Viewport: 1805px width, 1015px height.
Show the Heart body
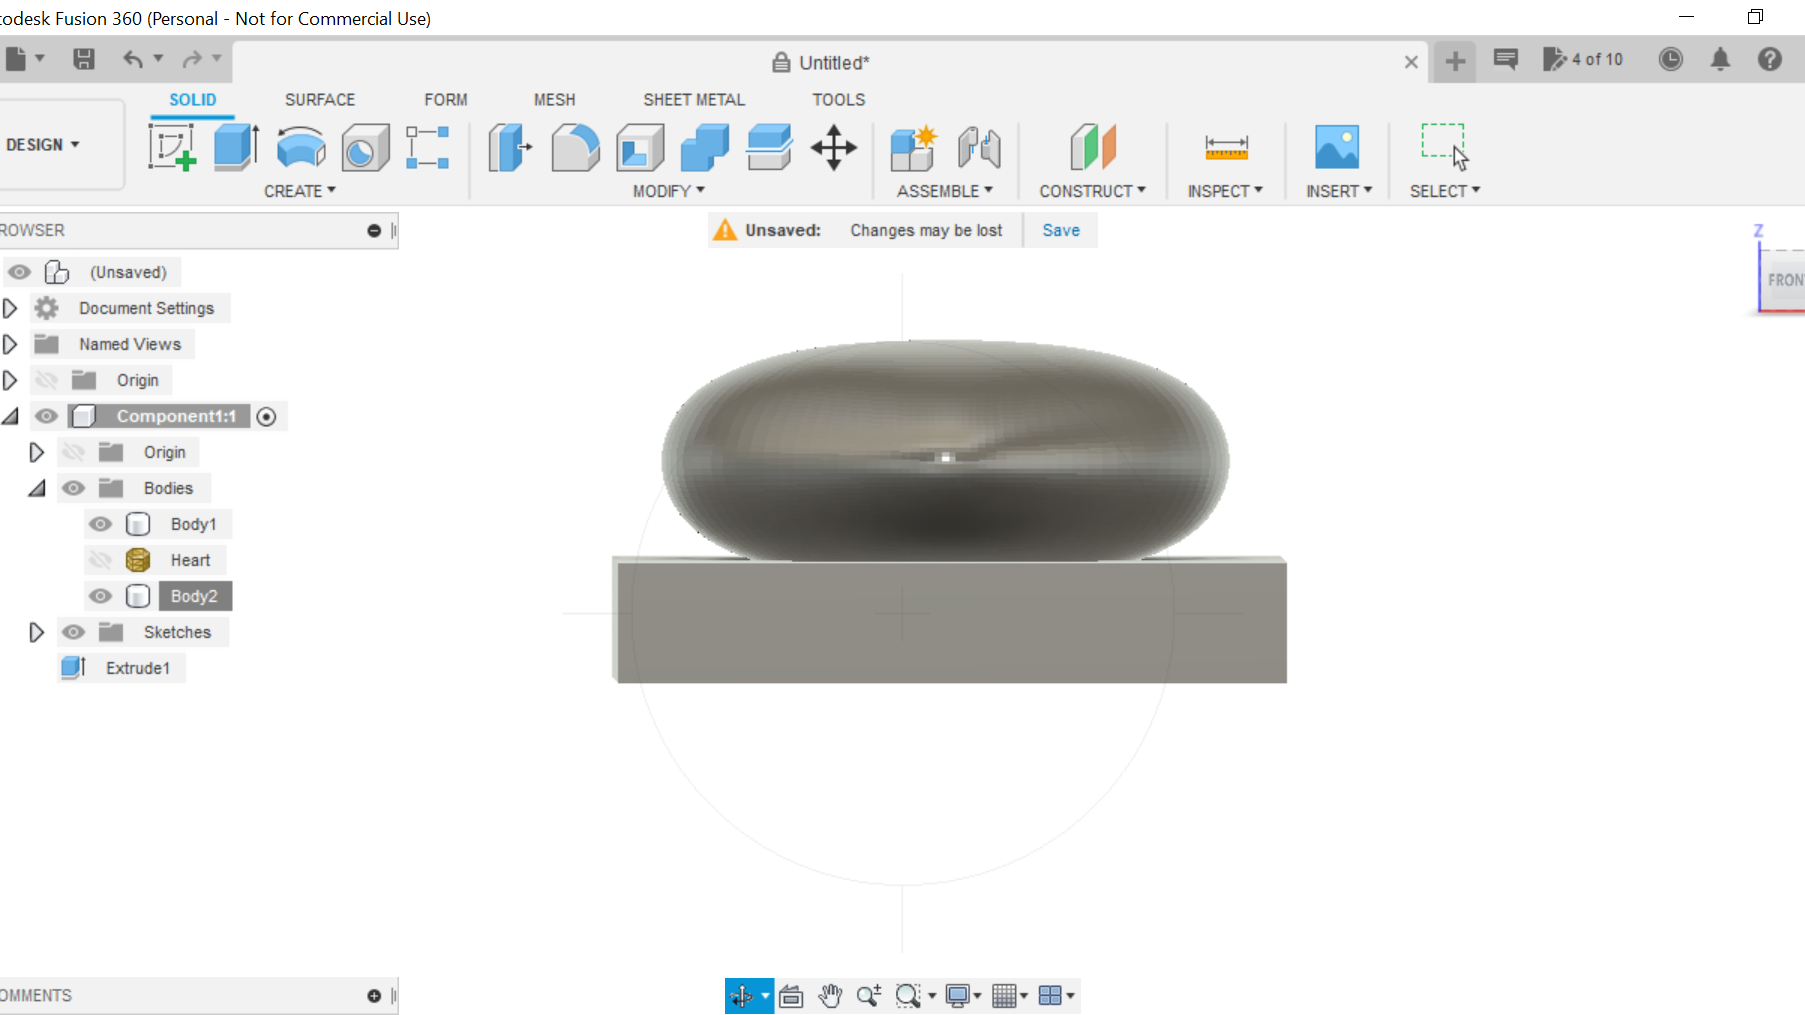100,559
